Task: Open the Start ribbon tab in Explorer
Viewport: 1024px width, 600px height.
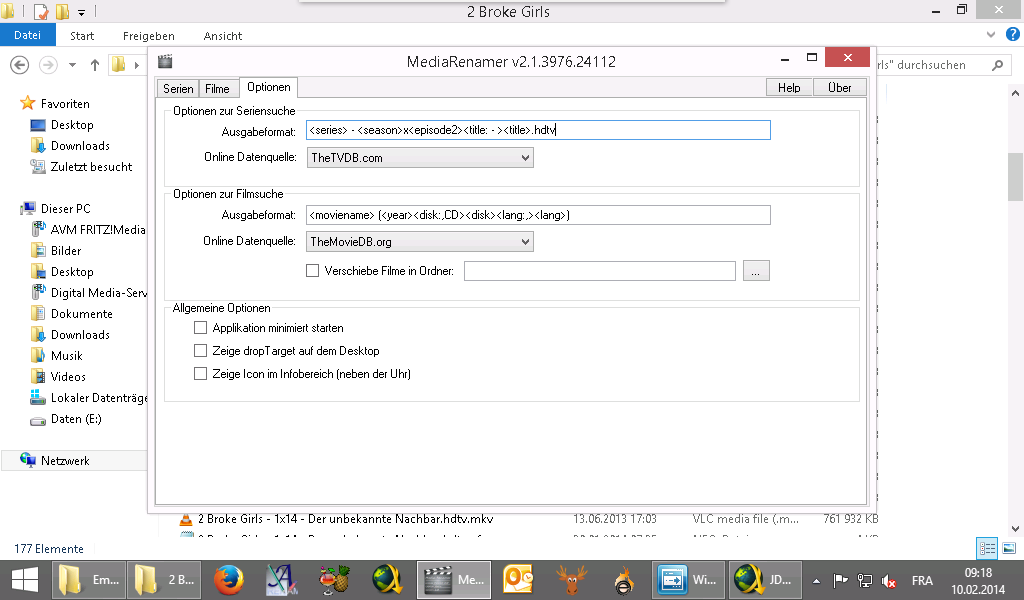Action: 82,36
